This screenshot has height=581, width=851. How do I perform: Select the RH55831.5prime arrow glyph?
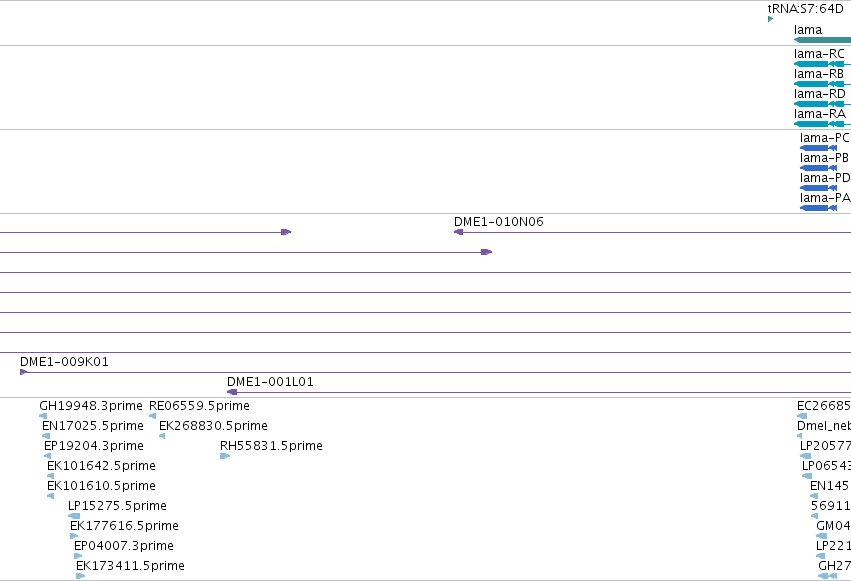pyautogui.click(x=225, y=456)
